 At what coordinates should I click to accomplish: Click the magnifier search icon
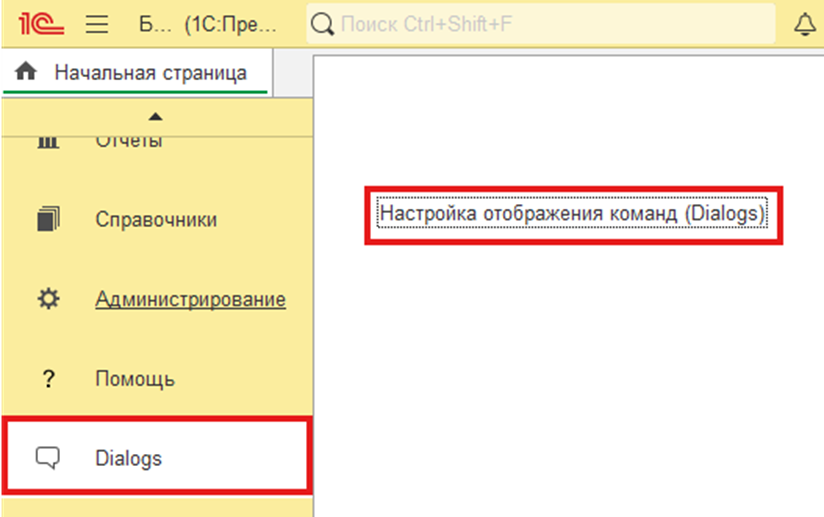pos(322,23)
